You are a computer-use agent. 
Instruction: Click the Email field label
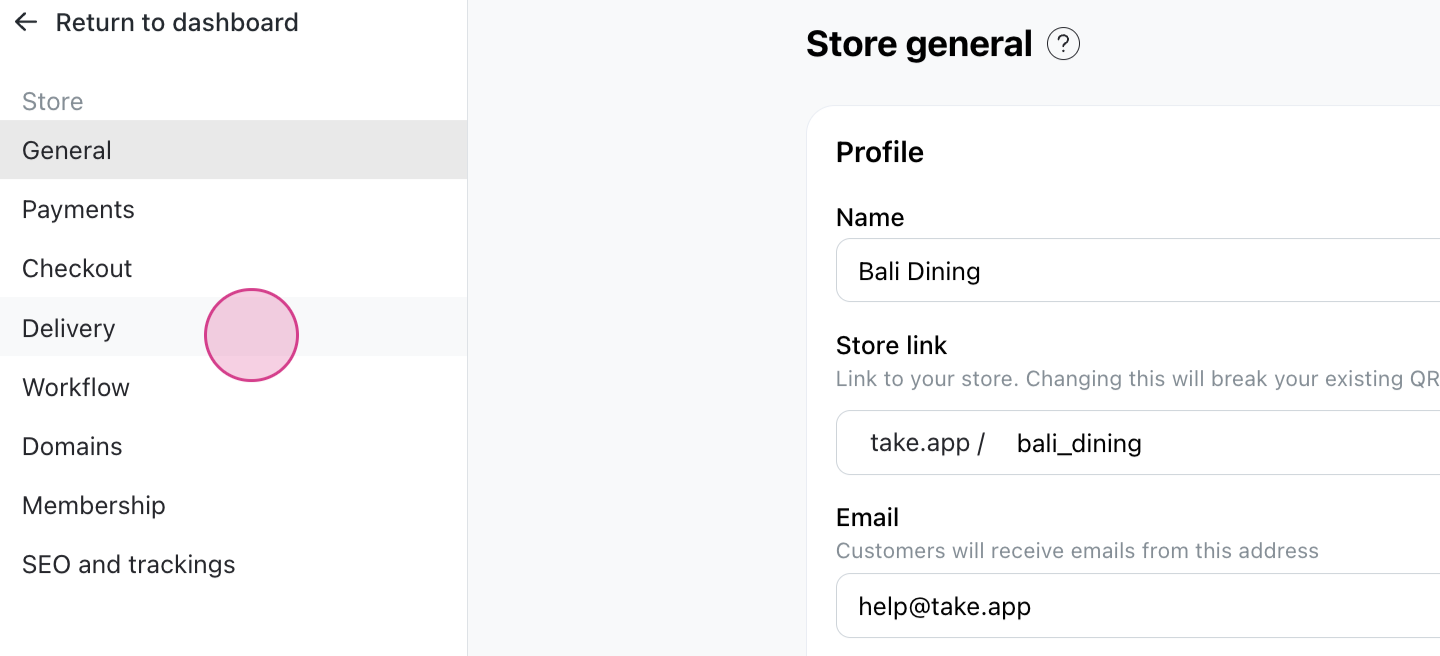868,517
